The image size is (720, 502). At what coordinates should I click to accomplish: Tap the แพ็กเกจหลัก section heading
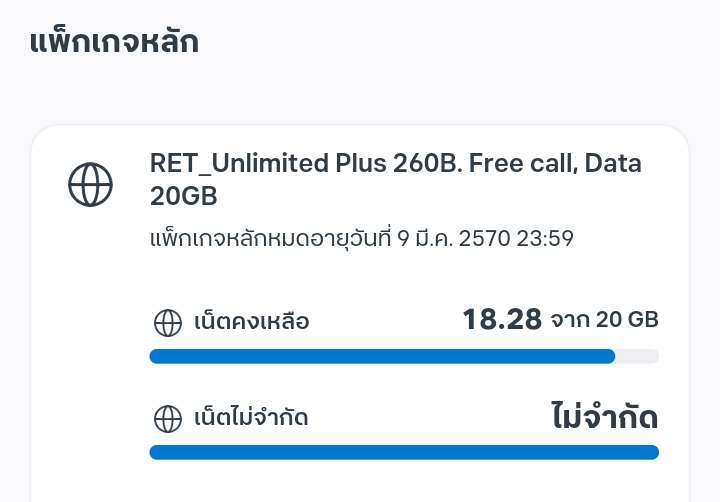(x=113, y=42)
